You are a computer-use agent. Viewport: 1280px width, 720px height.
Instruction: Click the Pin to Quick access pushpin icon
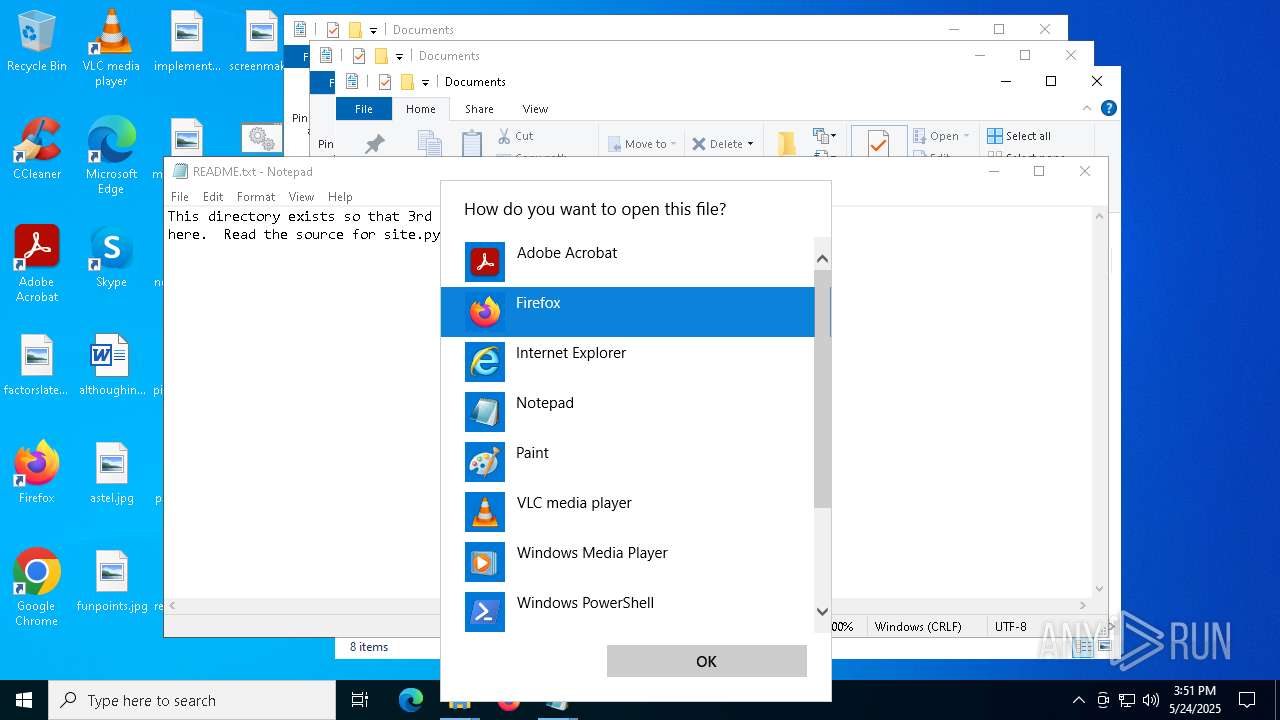[x=374, y=143]
